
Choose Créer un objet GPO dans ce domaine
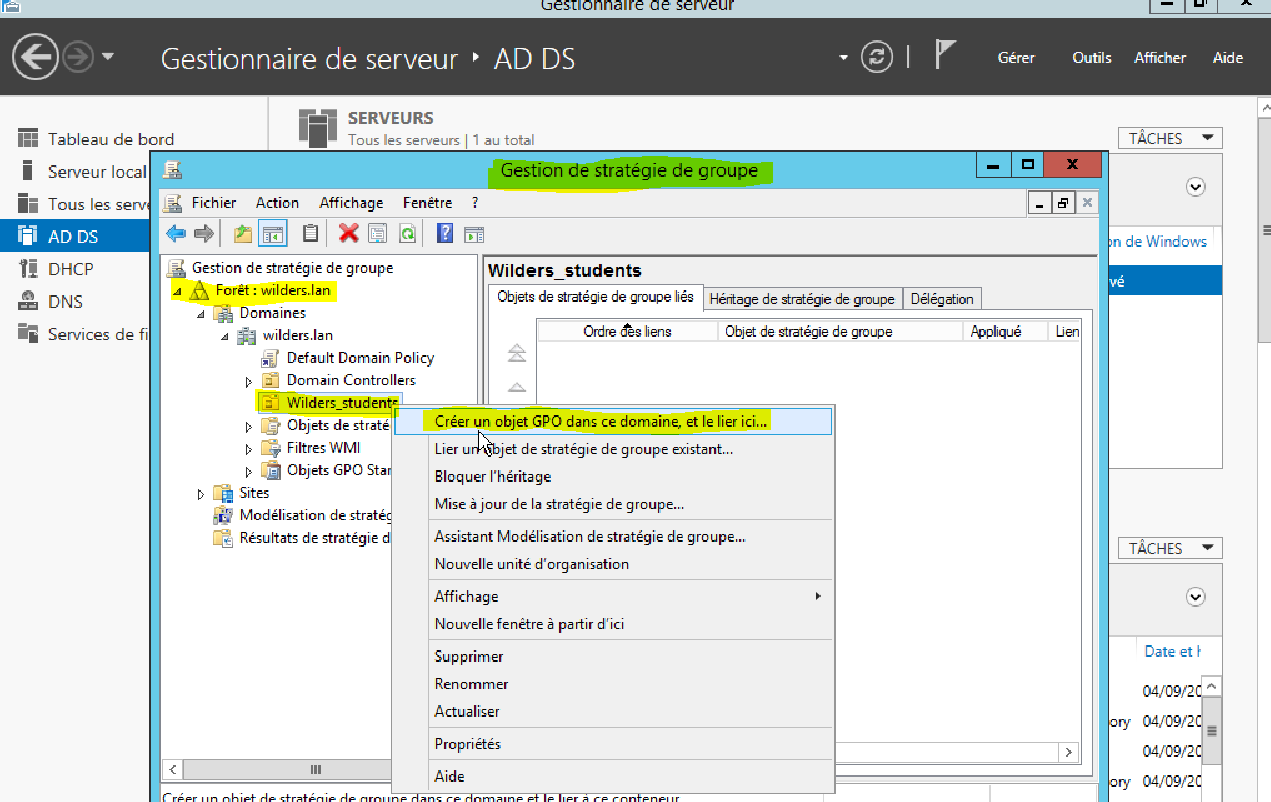tap(596, 421)
